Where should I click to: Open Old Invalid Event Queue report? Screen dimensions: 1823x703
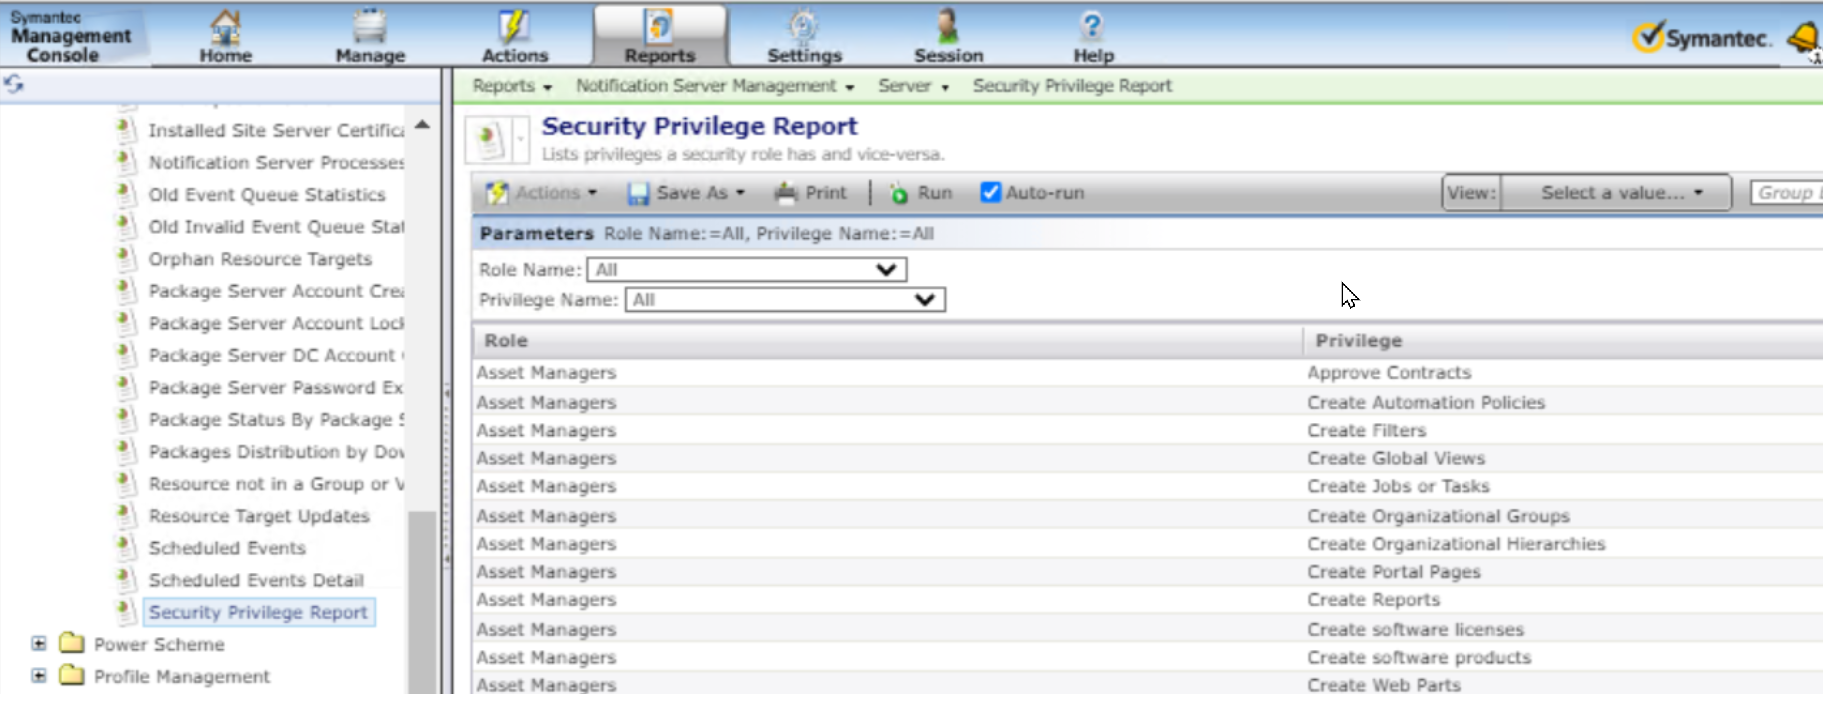pyautogui.click(x=276, y=227)
